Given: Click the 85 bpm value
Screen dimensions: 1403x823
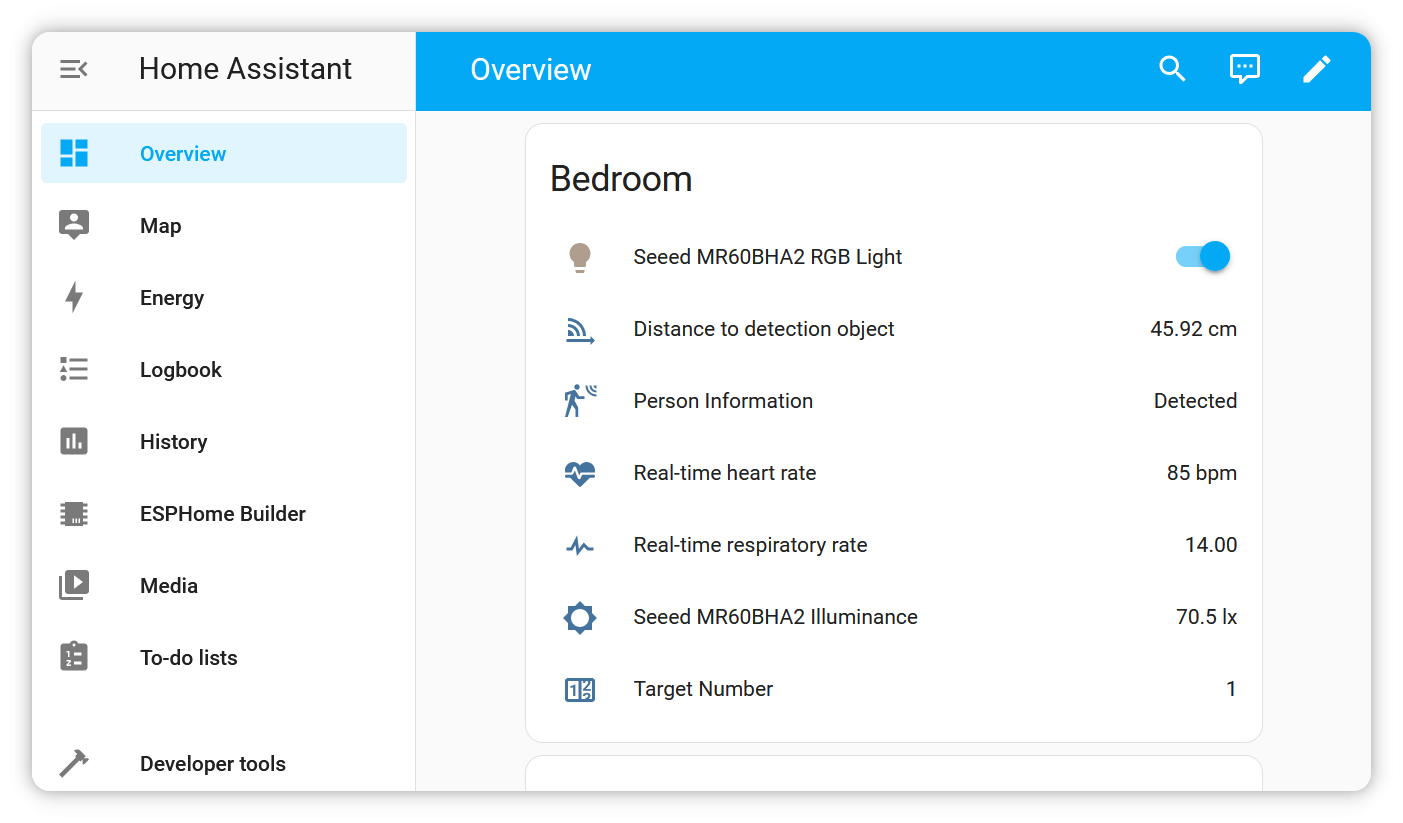Looking at the screenshot, I should coord(1202,473).
